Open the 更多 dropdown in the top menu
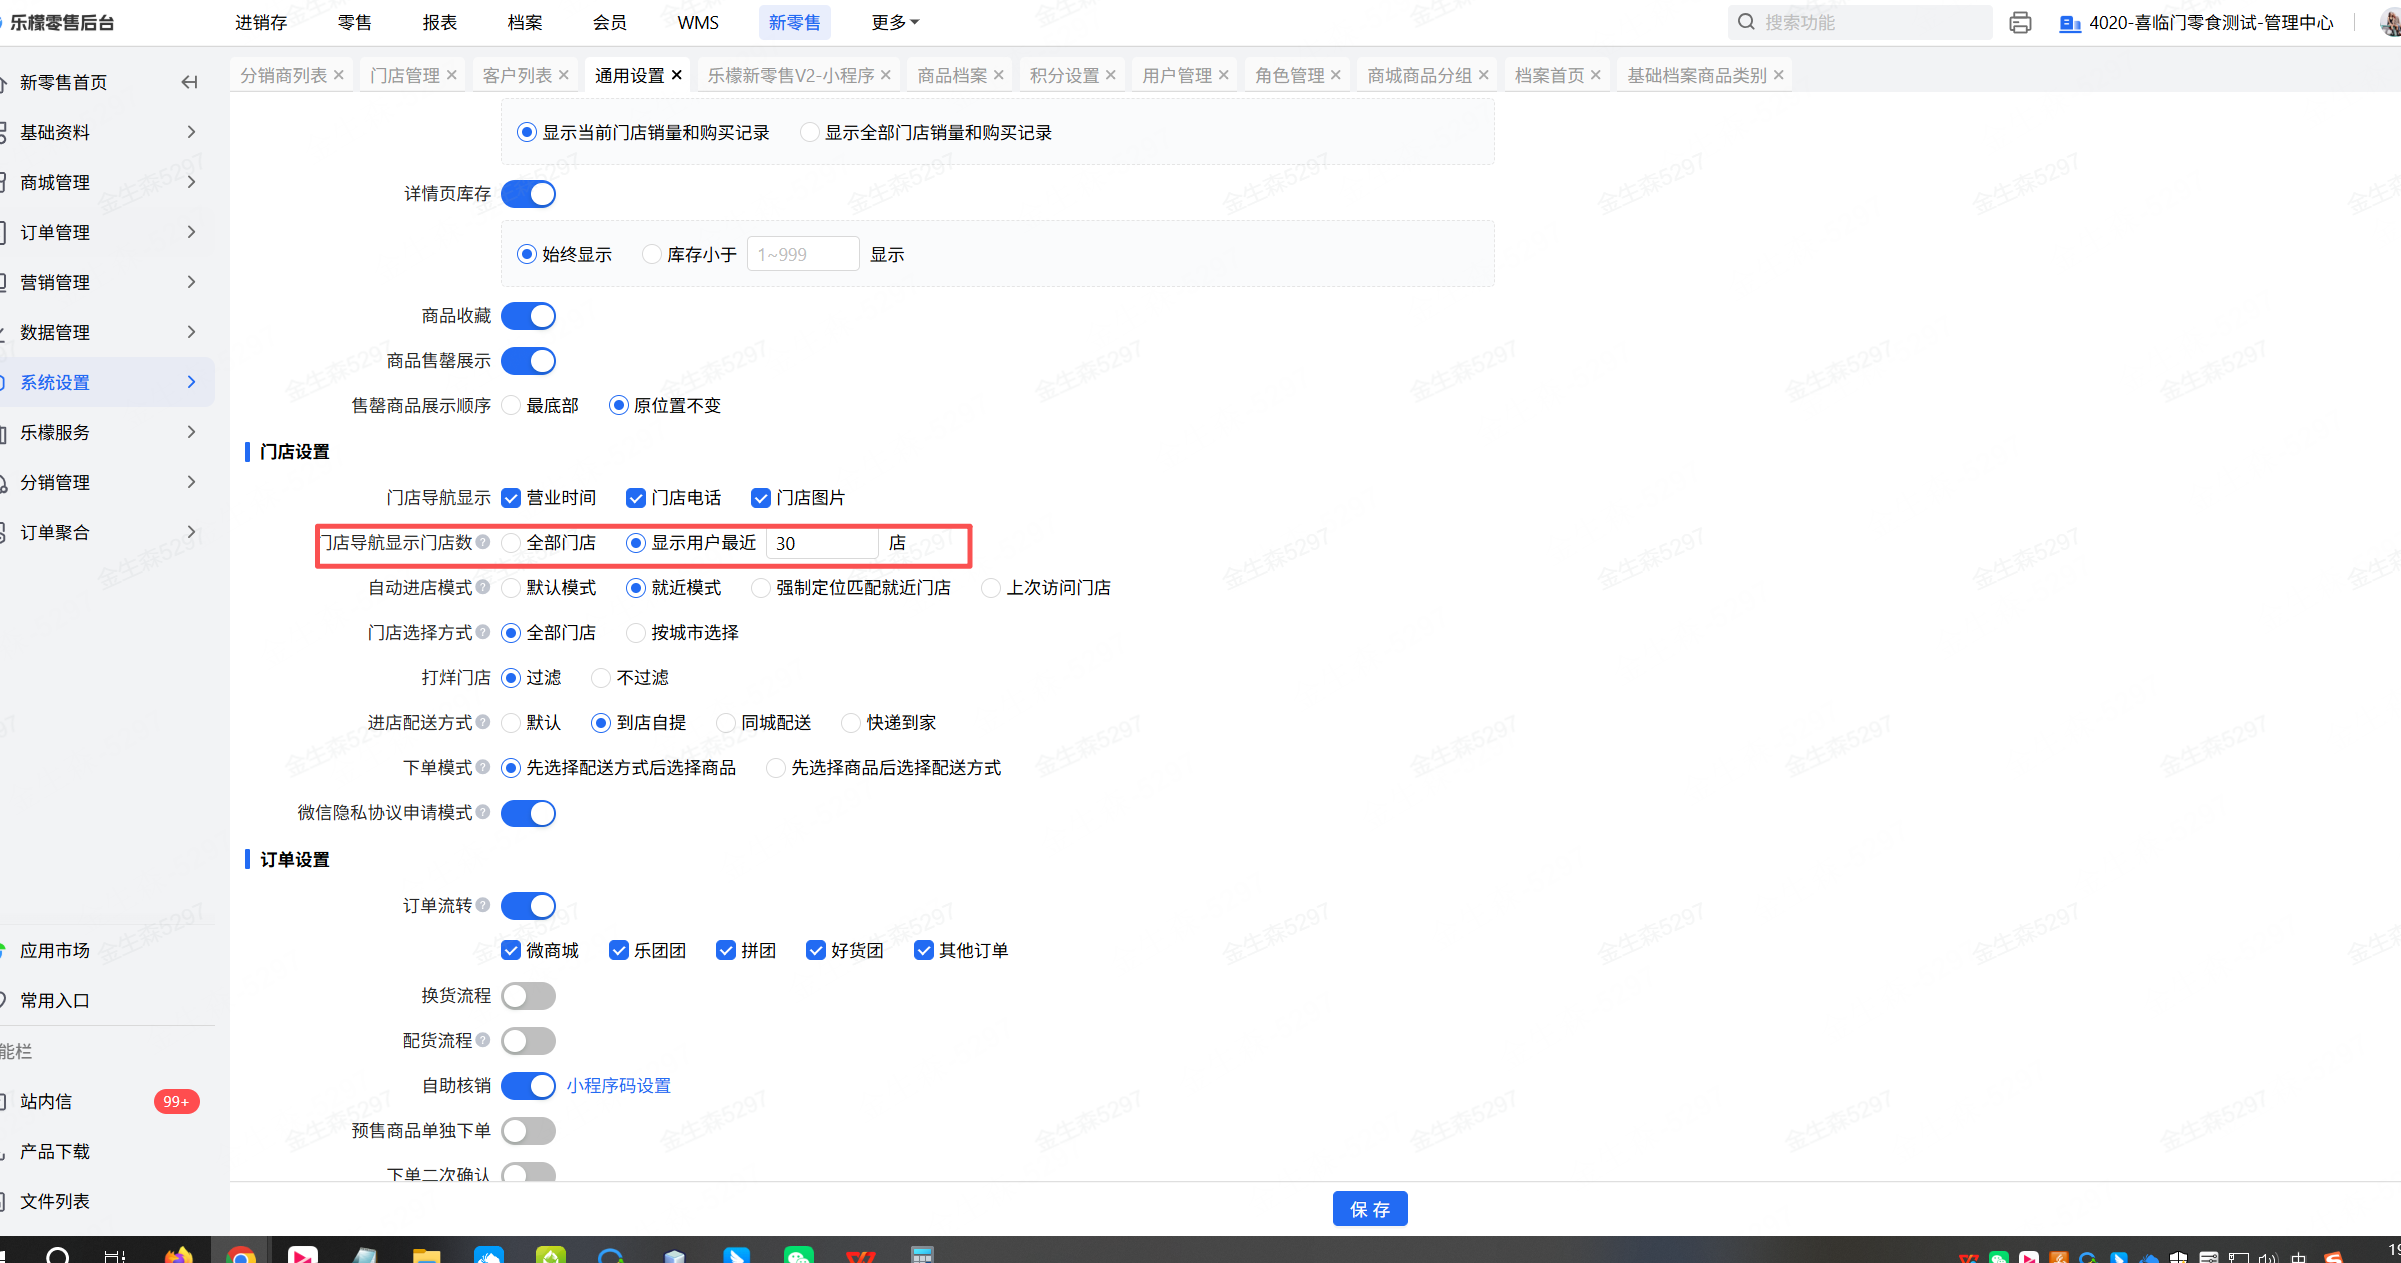 [x=894, y=22]
